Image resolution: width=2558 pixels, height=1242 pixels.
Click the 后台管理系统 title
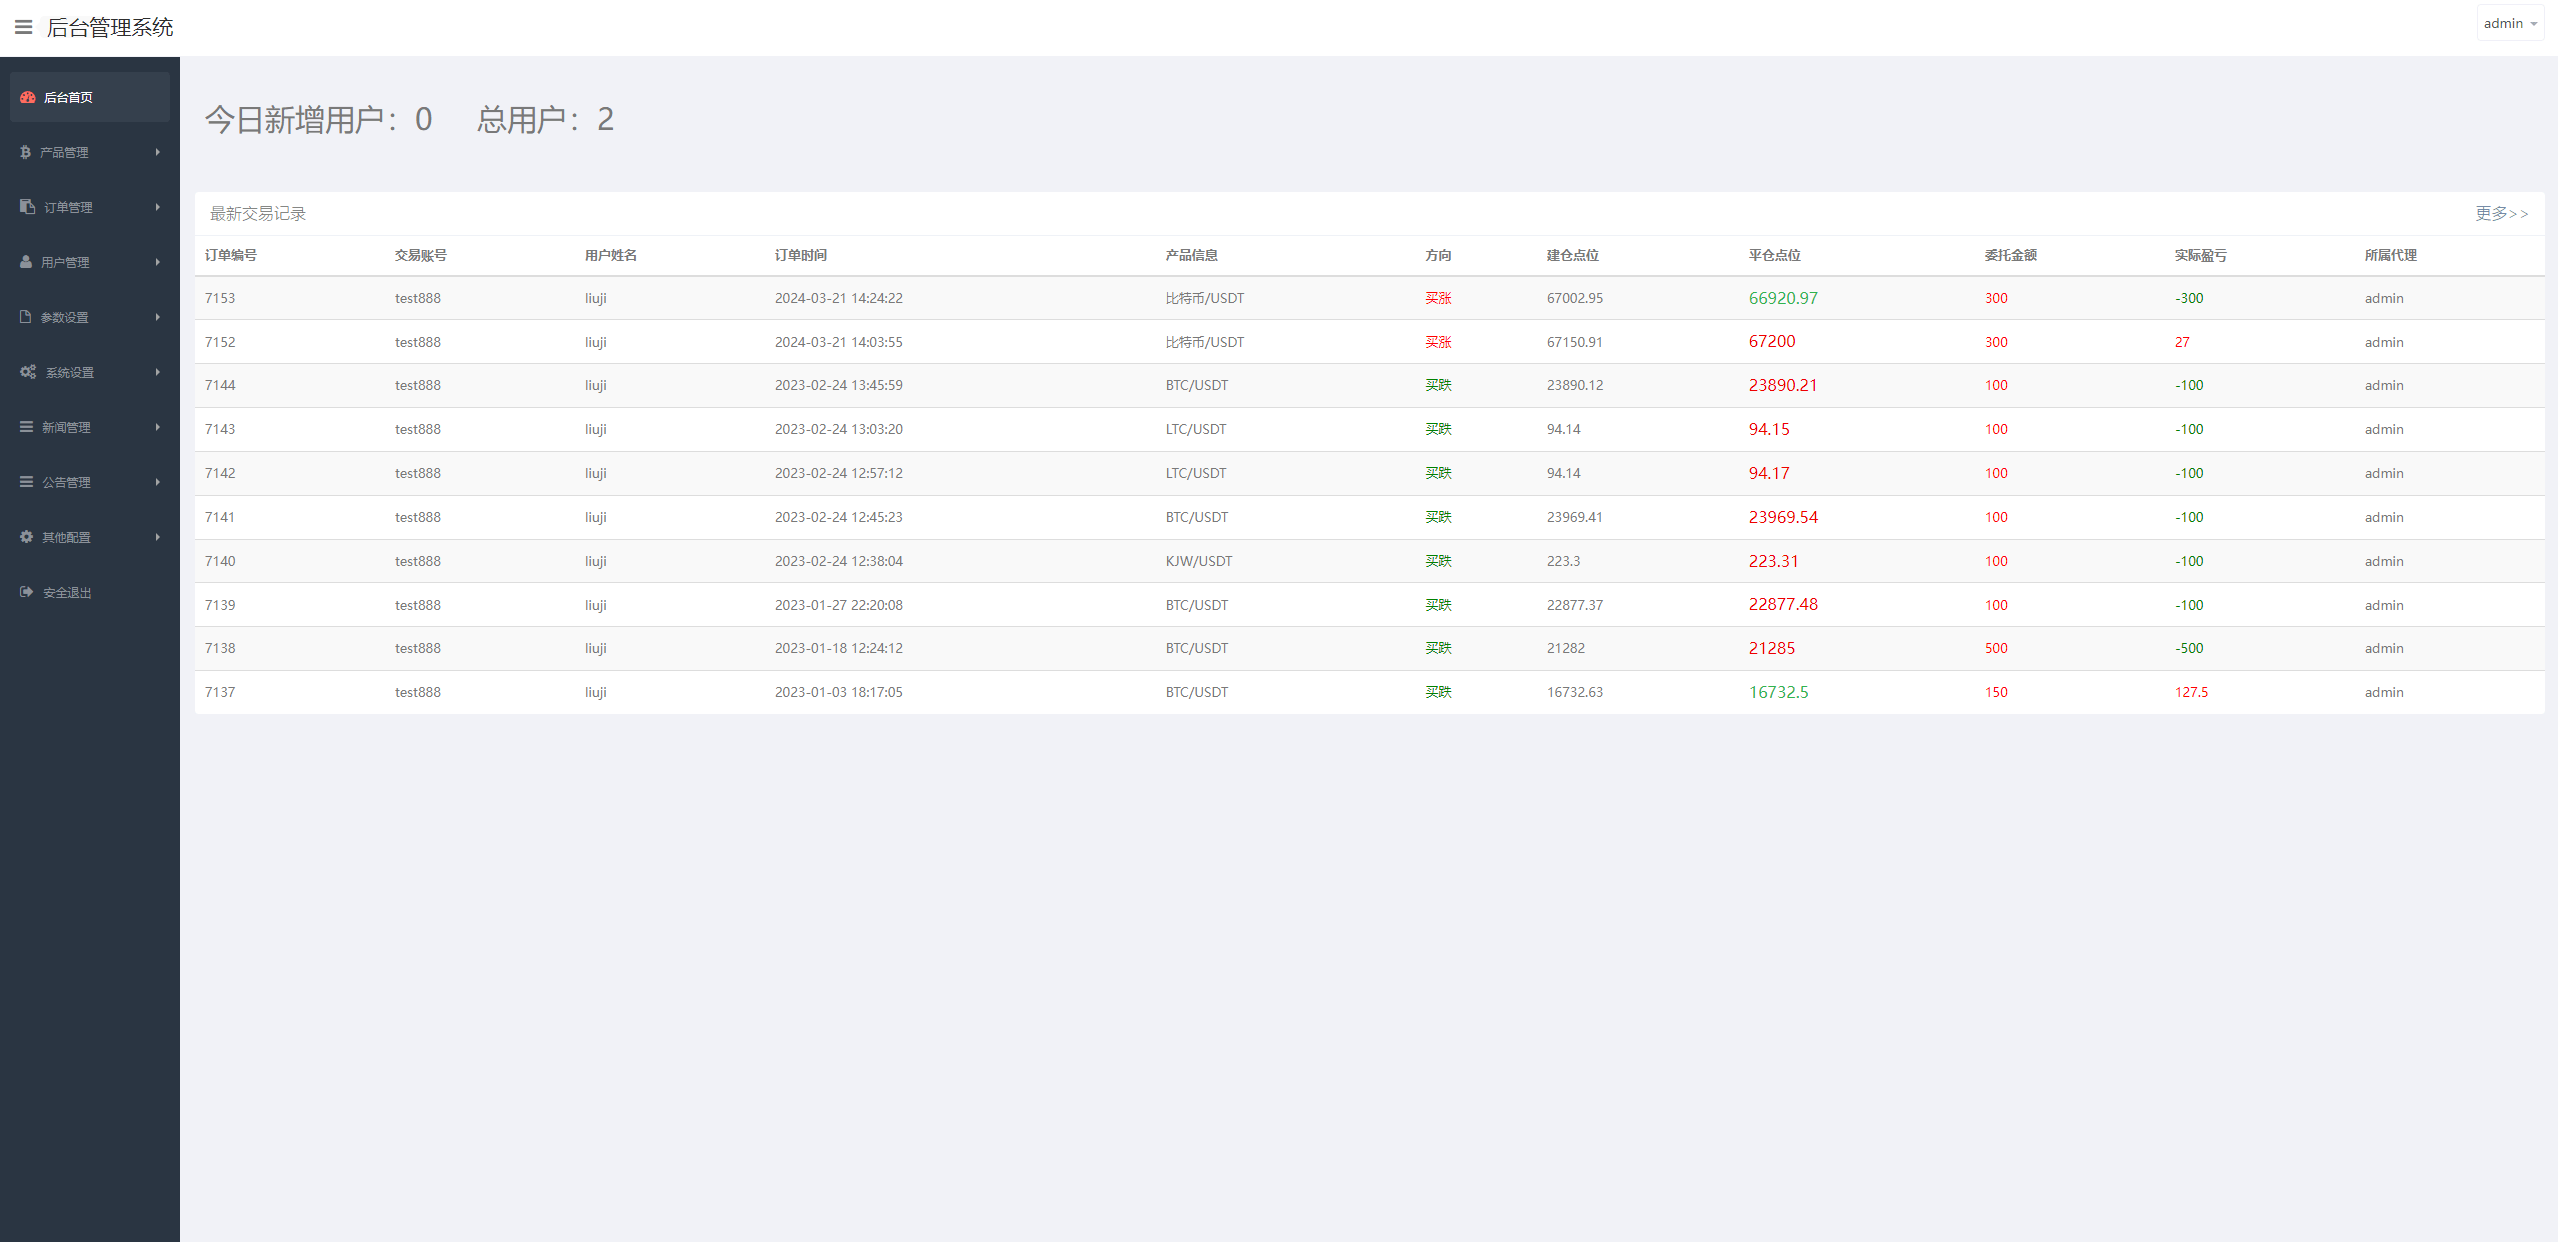[x=110, y=27]
